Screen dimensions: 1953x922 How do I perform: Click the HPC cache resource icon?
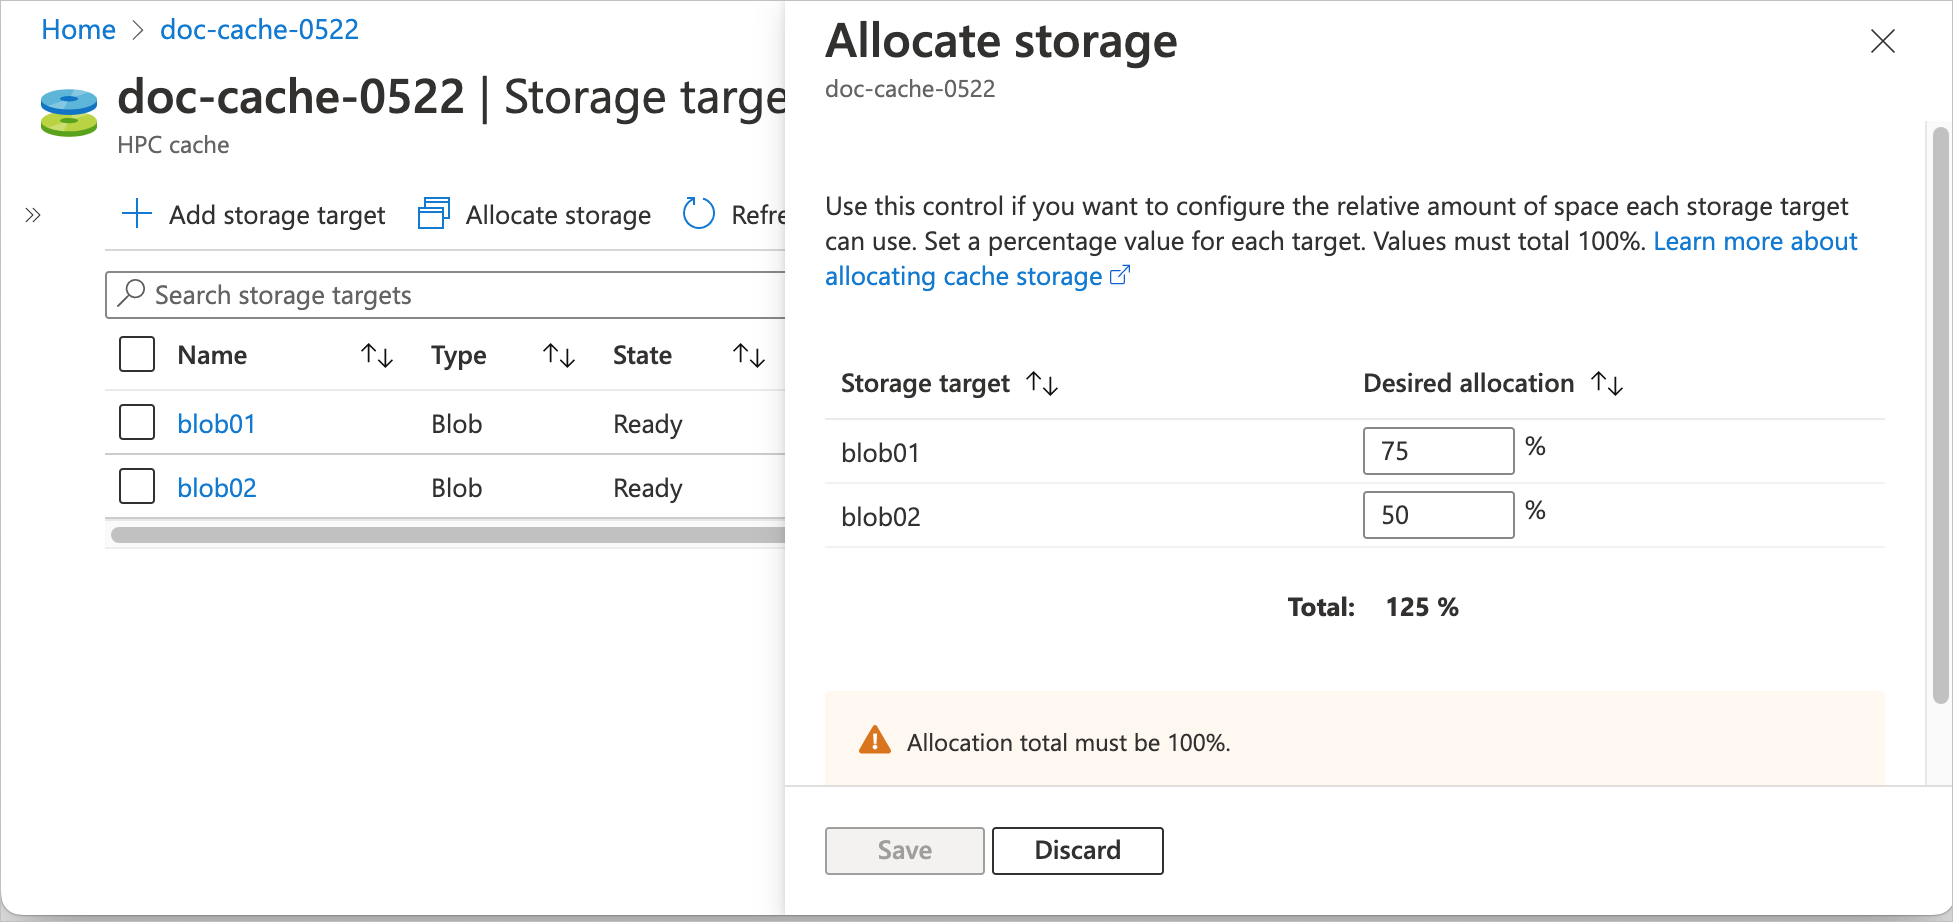tap(67, 111)
